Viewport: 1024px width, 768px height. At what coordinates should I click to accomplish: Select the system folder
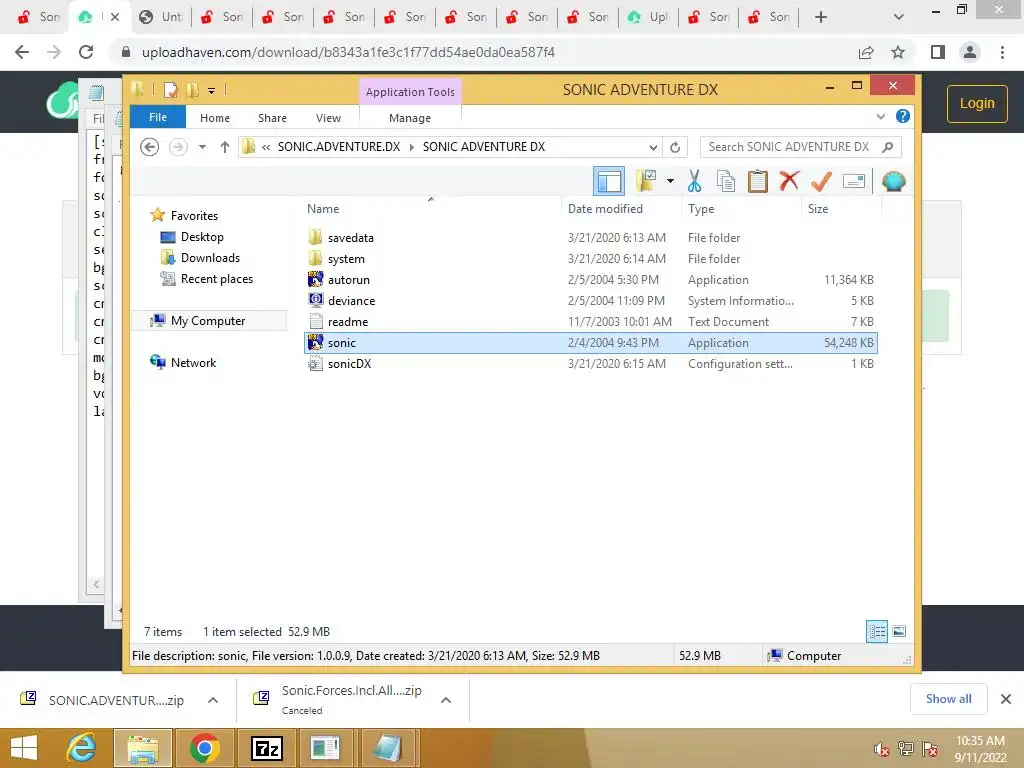590,259
